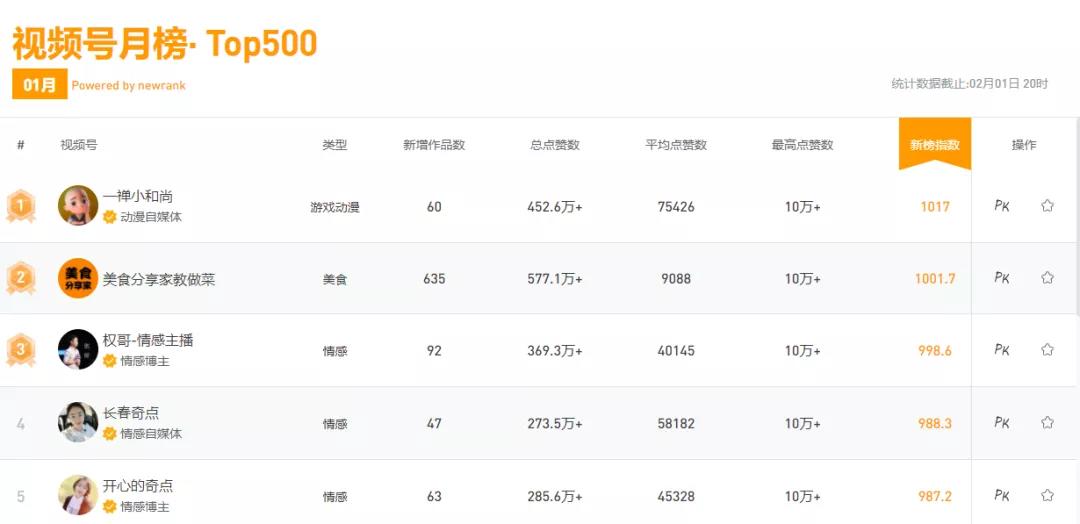The image size is (1080, 524).
Task: Click the PK icon for 开心的奇点
Action: [x=1001, y=495]
